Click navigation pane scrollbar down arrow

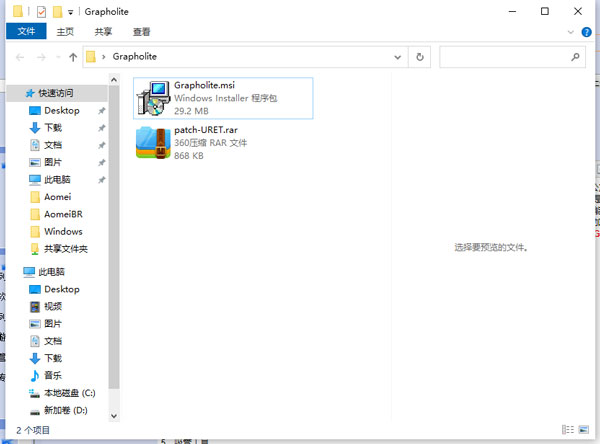tap(114, 416)
